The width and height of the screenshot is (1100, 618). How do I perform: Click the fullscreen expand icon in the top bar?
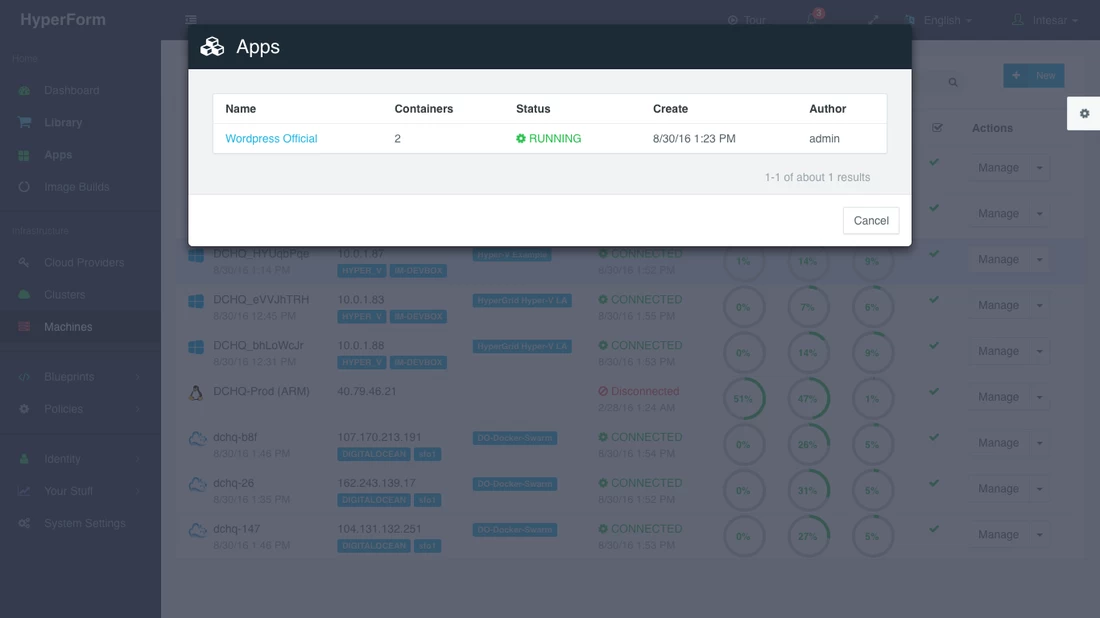pyautogui.click(x=873, y=20)
